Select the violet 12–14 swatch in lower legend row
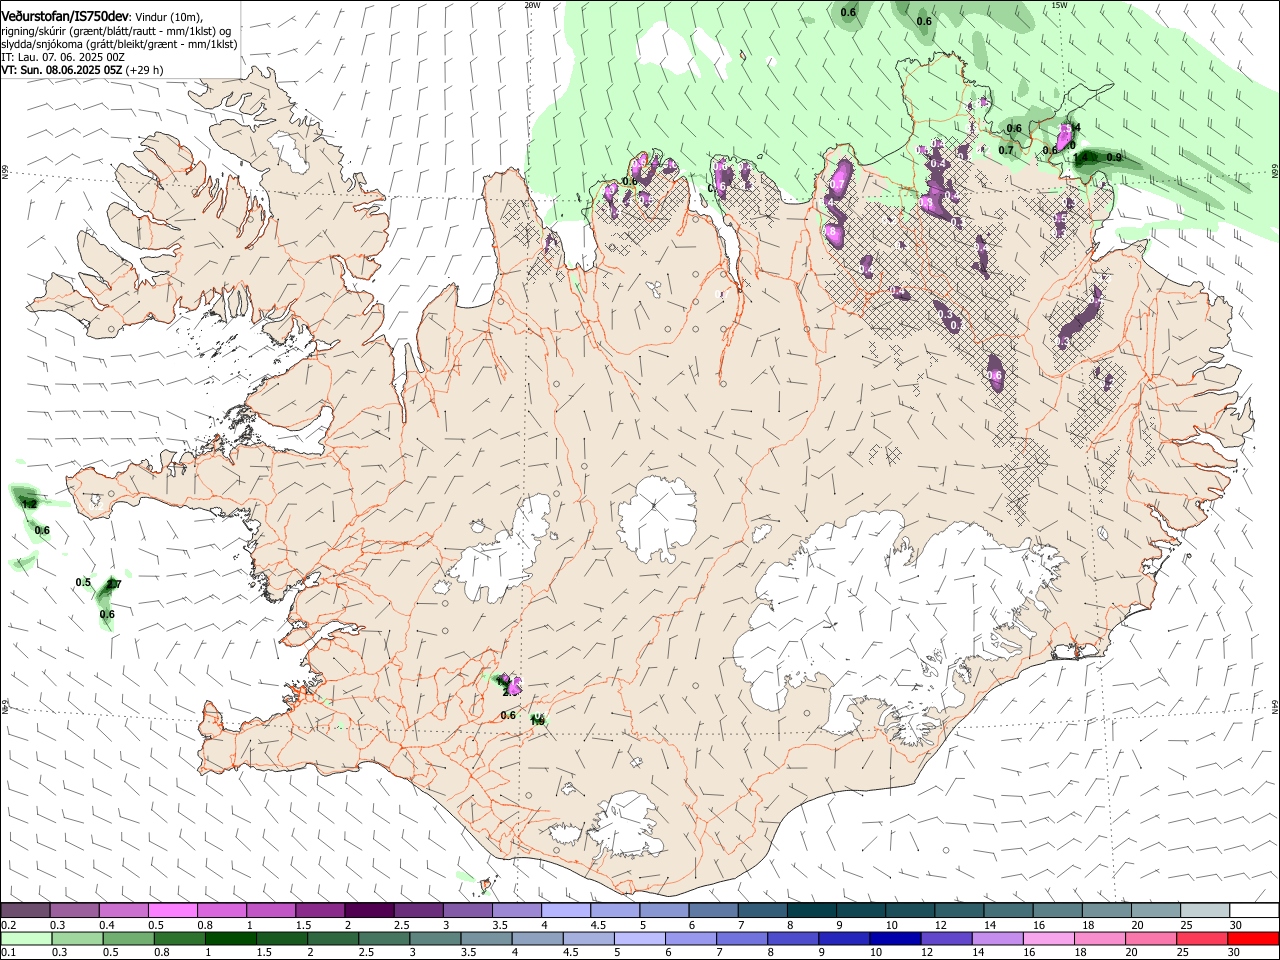This screenshot has width=1280, height=960. pyautogui.click(x=945, y=939)
